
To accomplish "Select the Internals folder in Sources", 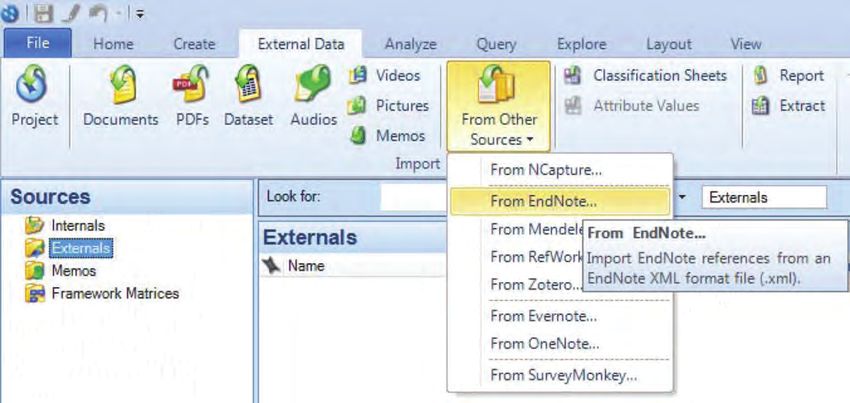I will point(78,225).
